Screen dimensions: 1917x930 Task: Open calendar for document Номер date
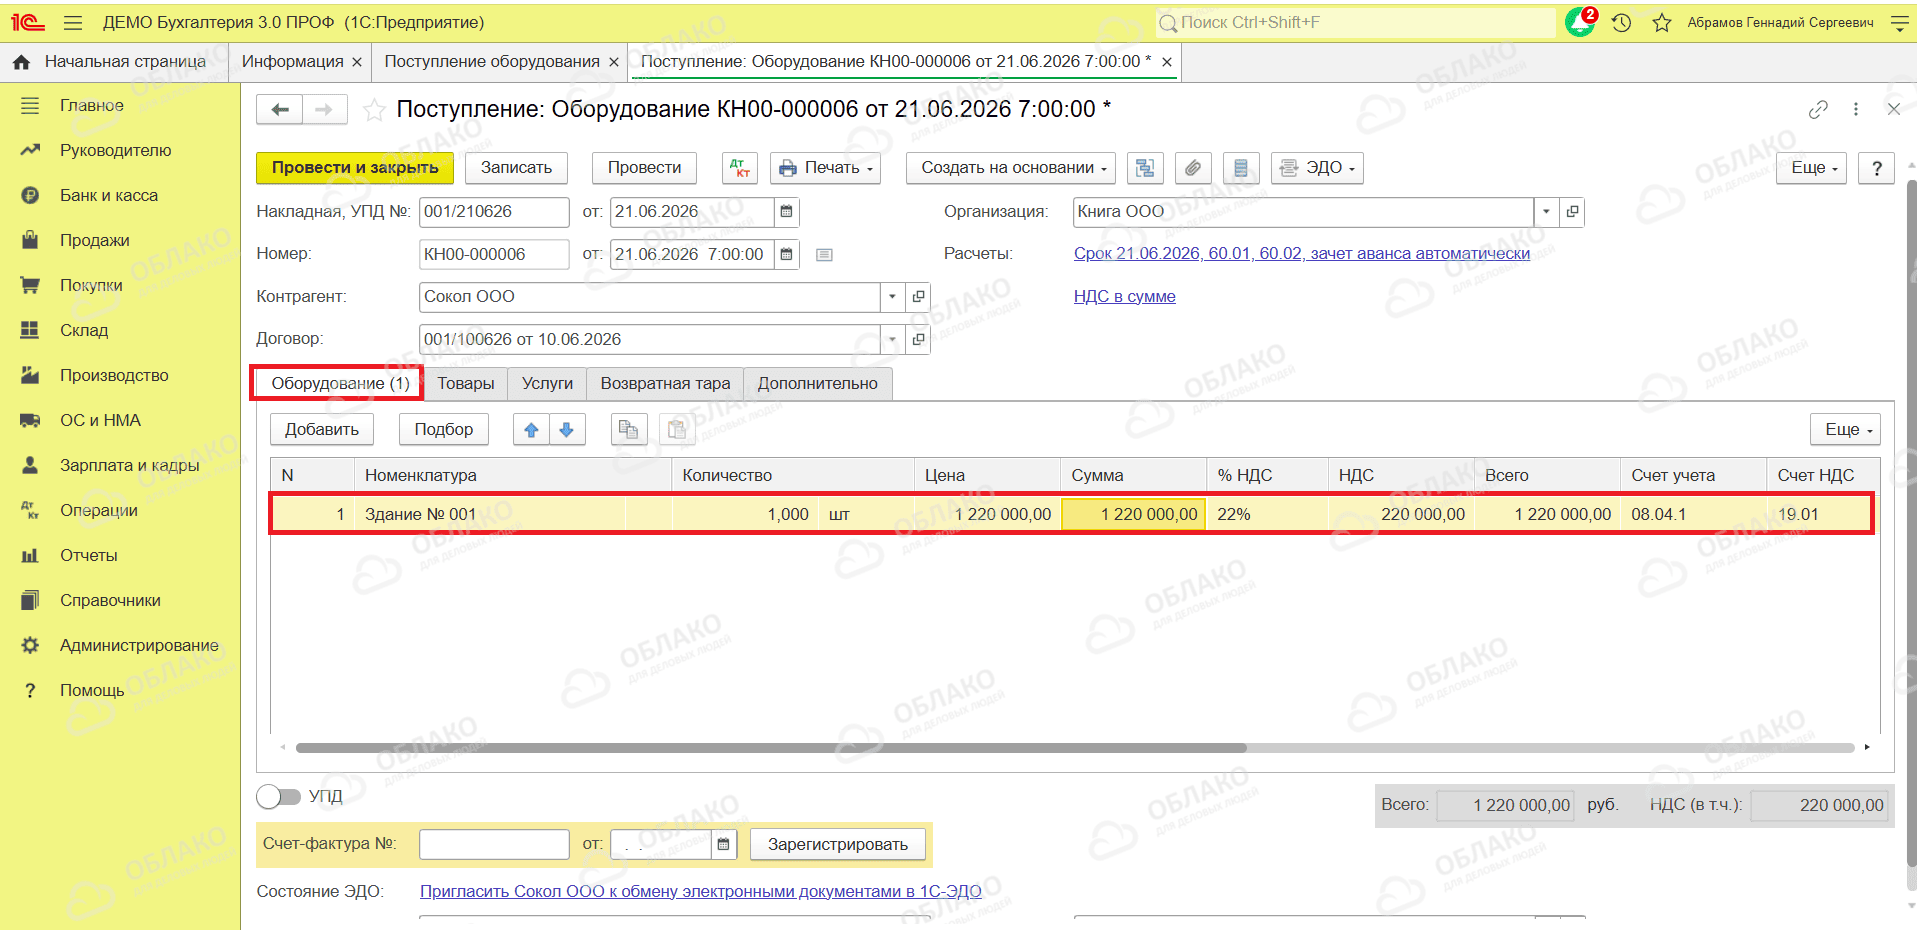tap(787, 255)
